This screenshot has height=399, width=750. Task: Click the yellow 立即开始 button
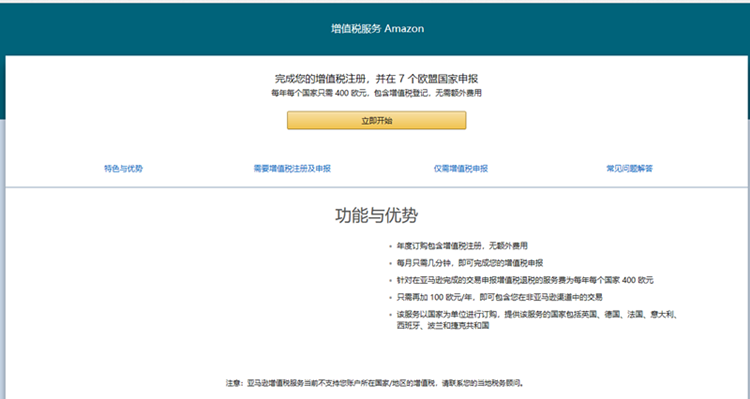[x=376, y=121]
